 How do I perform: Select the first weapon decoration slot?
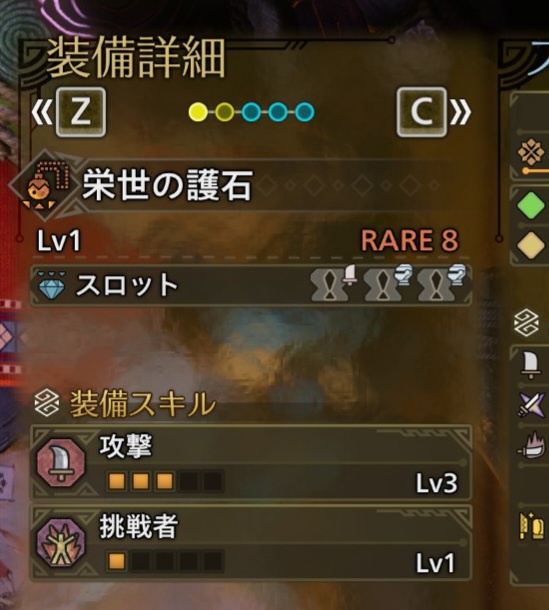[x=334, y=284]
